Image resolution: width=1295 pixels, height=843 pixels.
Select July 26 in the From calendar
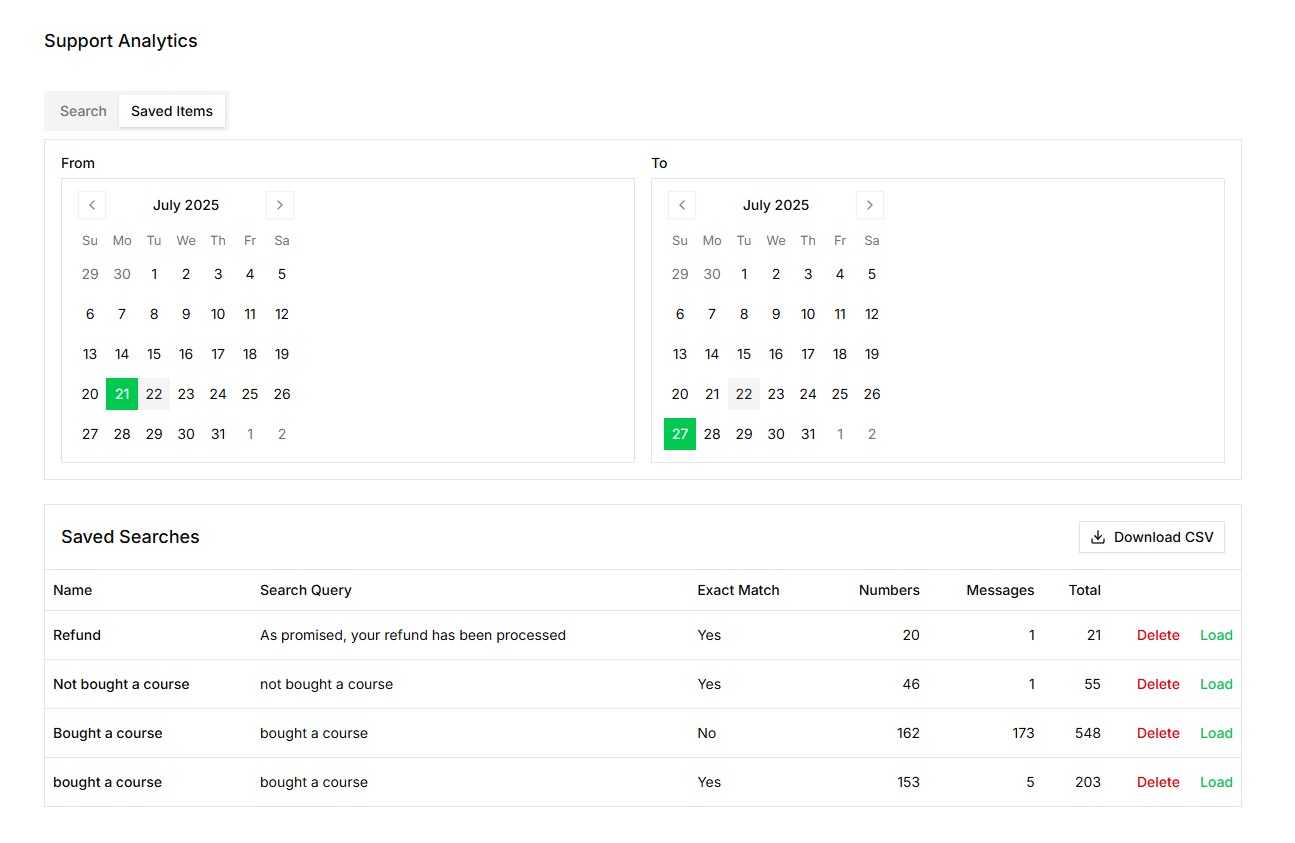[x=282, y=394]
